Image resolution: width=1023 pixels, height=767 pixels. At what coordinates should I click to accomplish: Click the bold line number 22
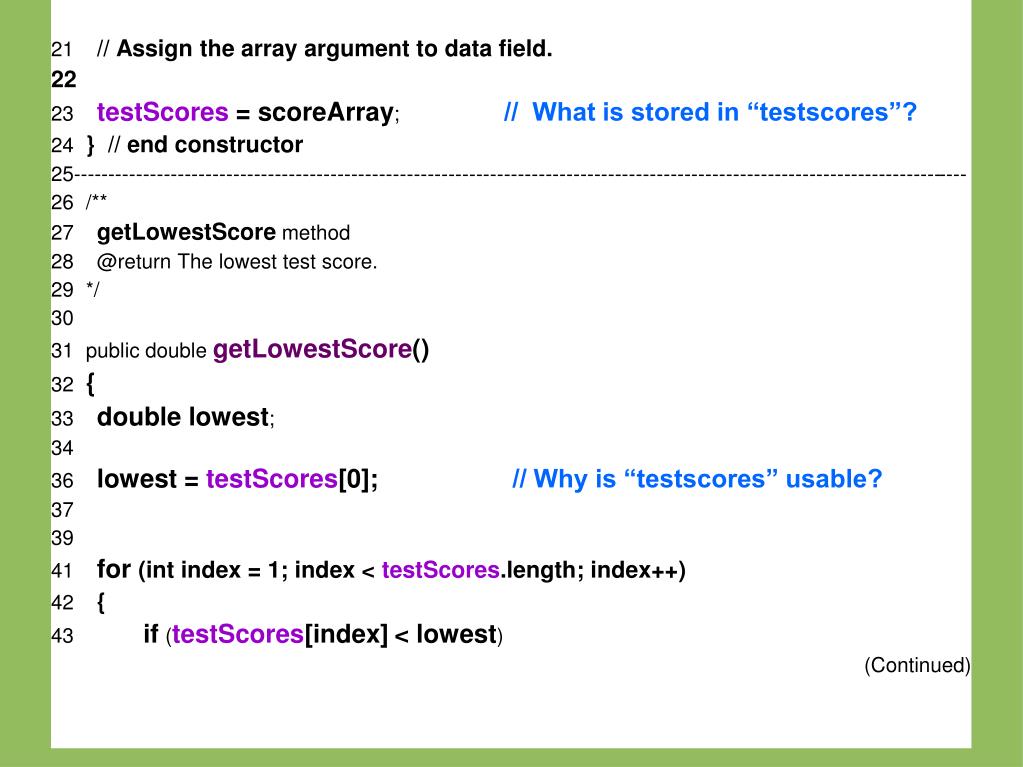tap(64, 80)
